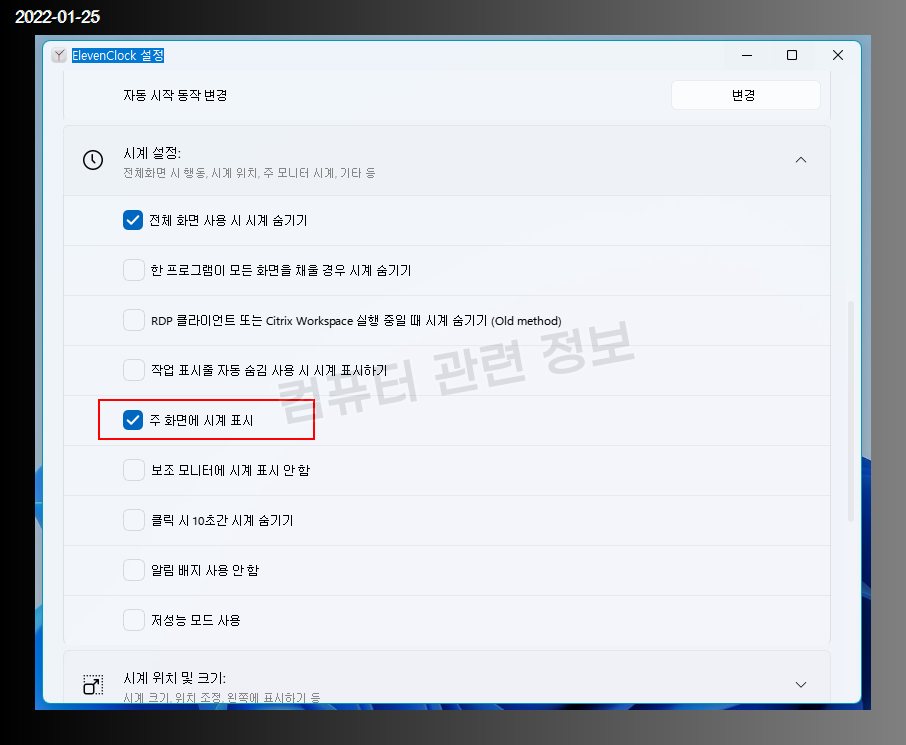Click the settings window vertical scrollbar

coord(851,411)
